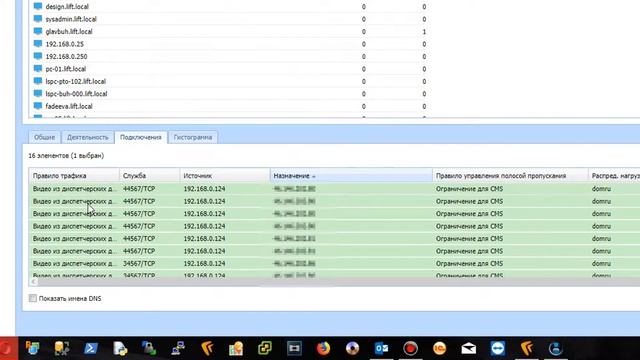Open the Подключения tab
The width and height of the screenshot is (640, 360).
tap(141, 138)
